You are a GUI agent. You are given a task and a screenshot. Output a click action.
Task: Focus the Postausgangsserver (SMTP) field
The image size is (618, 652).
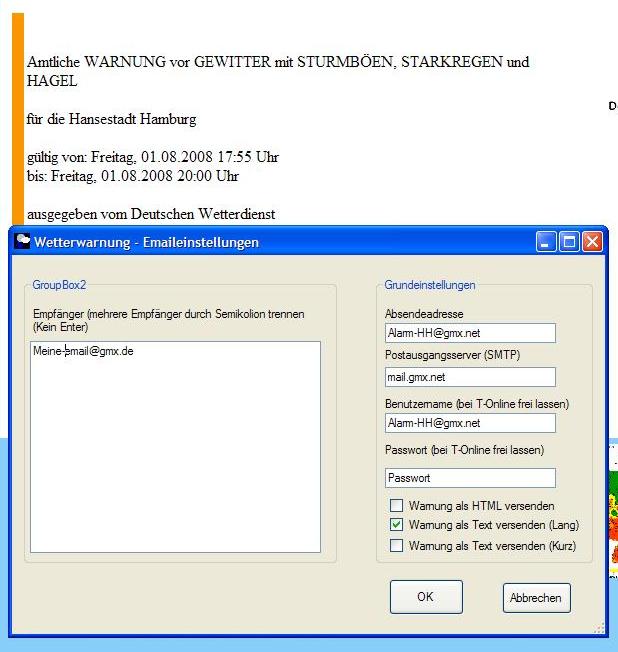coord(469,377)
